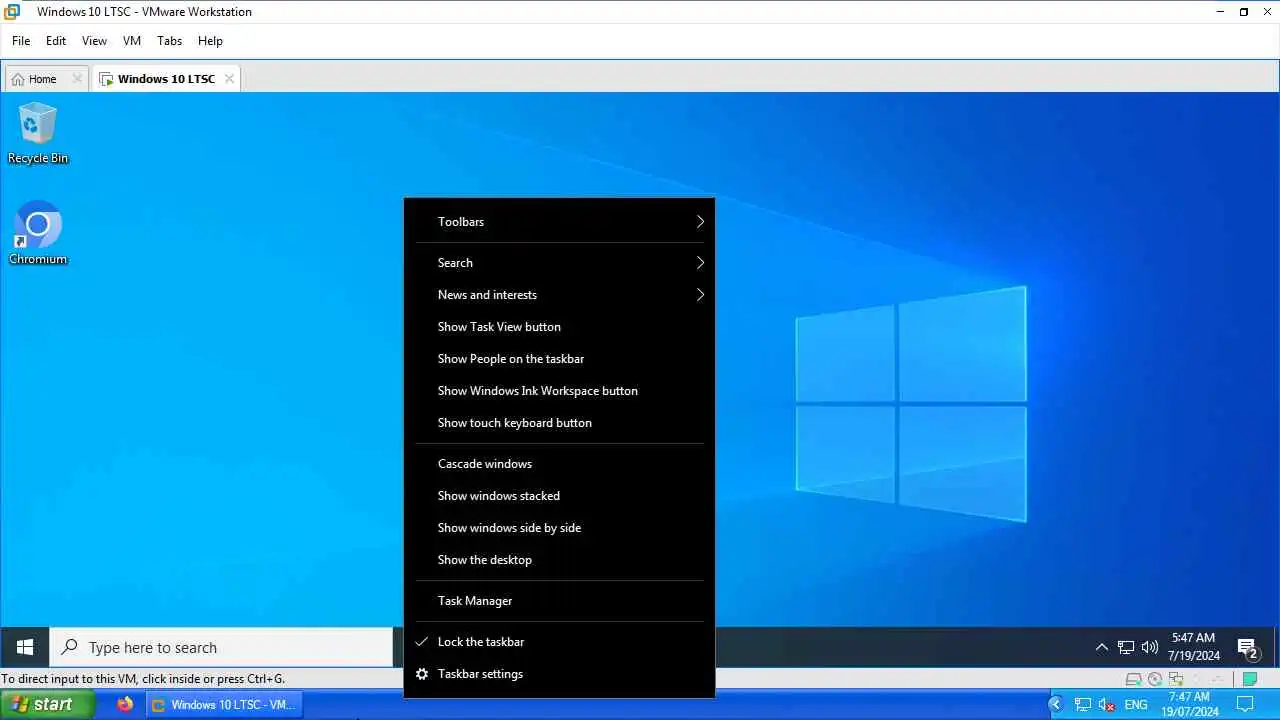Open Task Manager from context menu

(559, 601)
